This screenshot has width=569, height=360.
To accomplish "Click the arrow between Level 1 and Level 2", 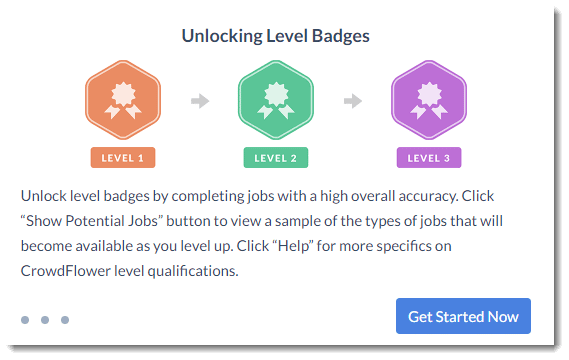I will [x=200, y=101].
